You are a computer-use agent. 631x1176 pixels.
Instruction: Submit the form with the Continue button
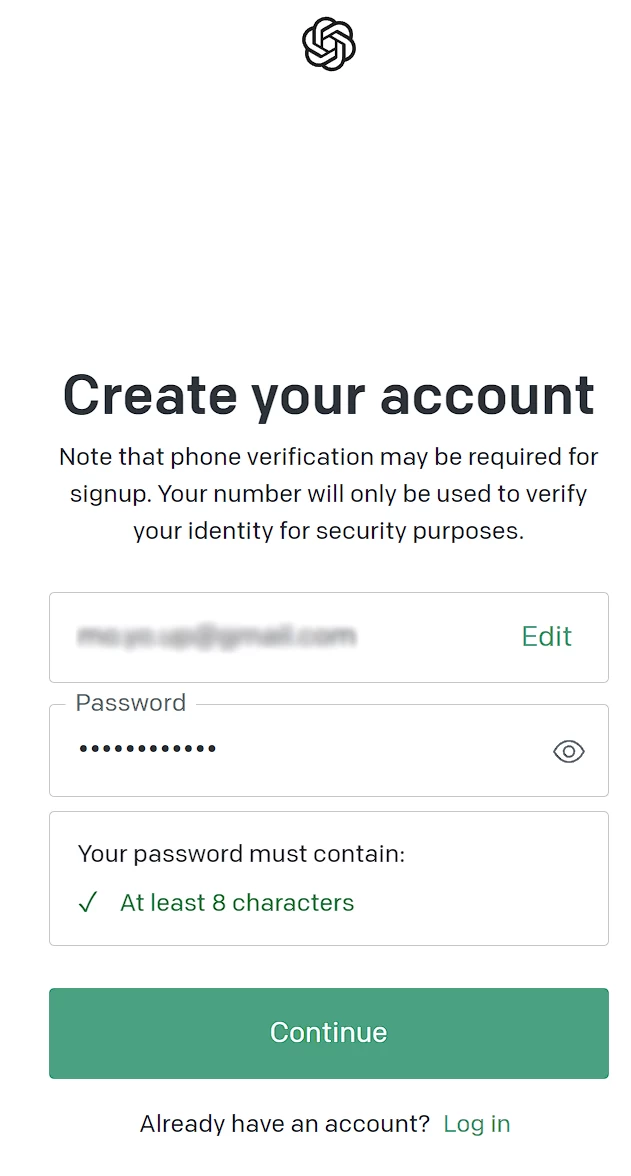pos(329,1033)
